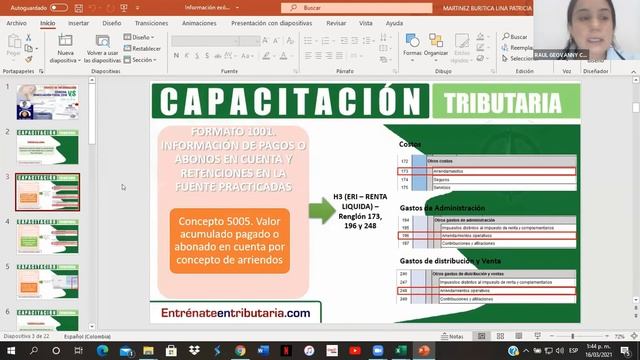Switch to slide sorter view icon
The height and width of the screenshot is (360, 640).
pyautogui.click(x=500, y=336)
